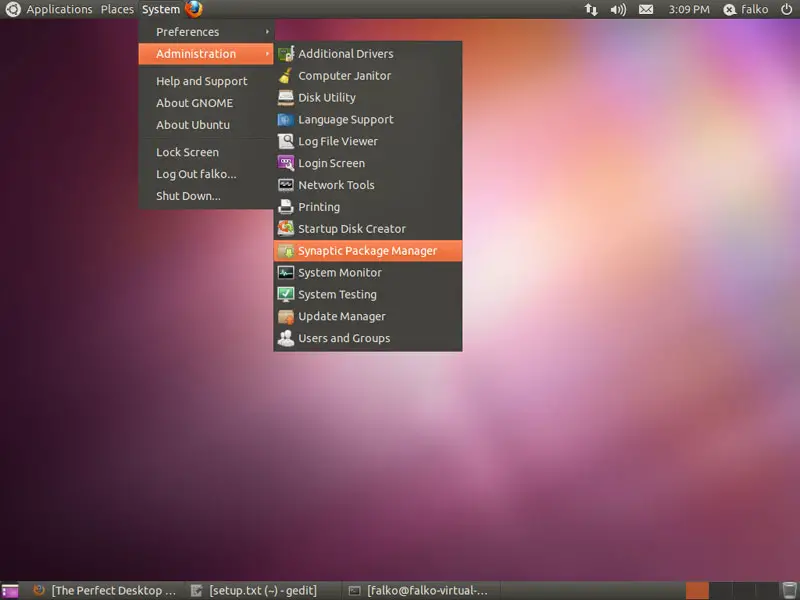Select Lock Screen menu entry
The height and width of the screenshot is (600, 800).
(187, 152)
